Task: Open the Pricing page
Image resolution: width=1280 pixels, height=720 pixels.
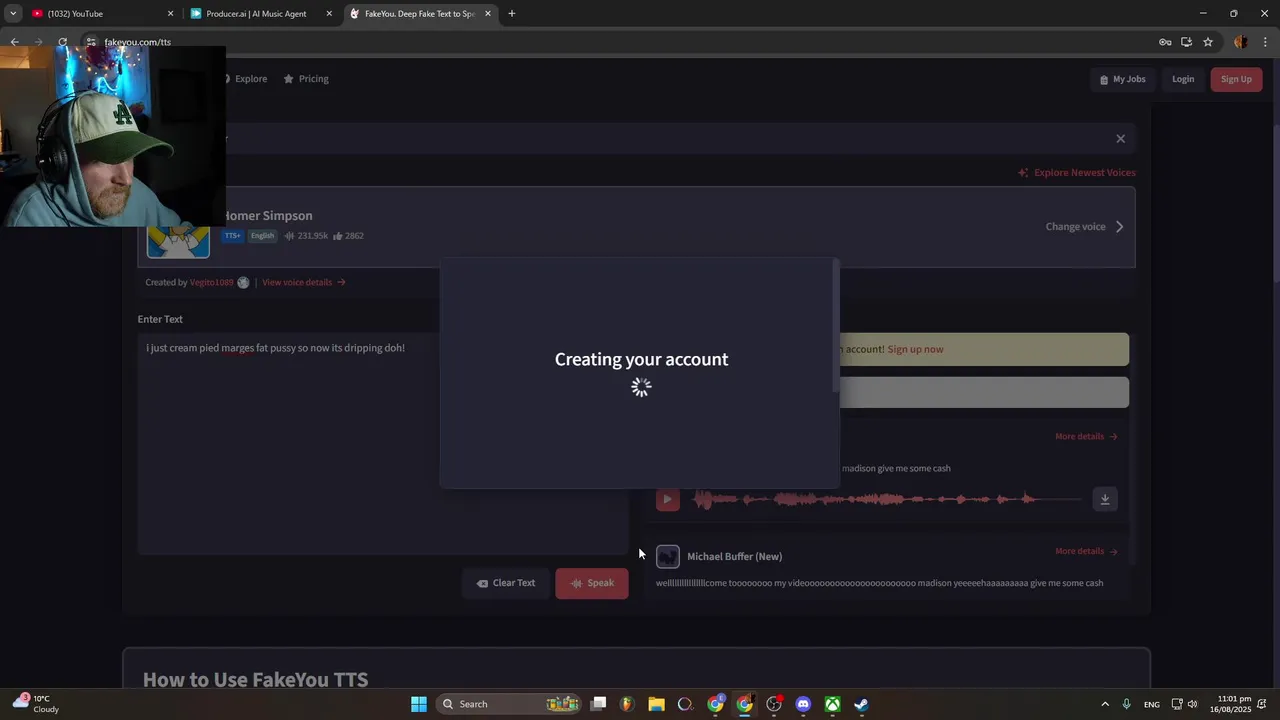Action: click(x=306, y=79)
